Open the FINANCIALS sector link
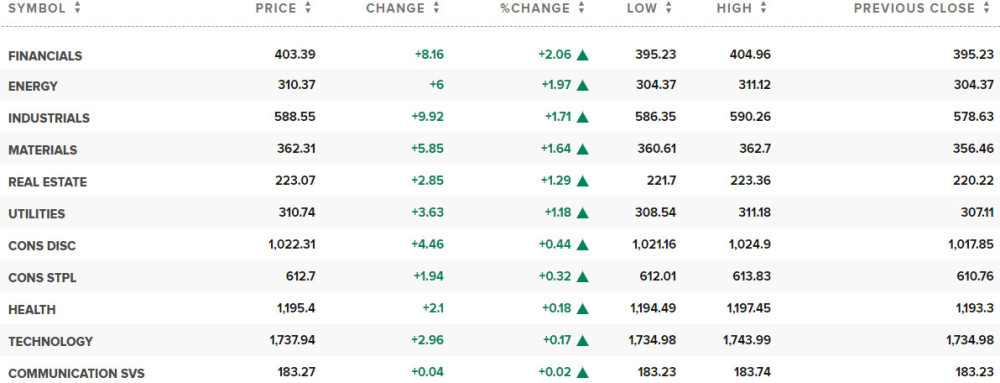The width and height of the screenshot is (1000, 383). [x=45, y=56]
